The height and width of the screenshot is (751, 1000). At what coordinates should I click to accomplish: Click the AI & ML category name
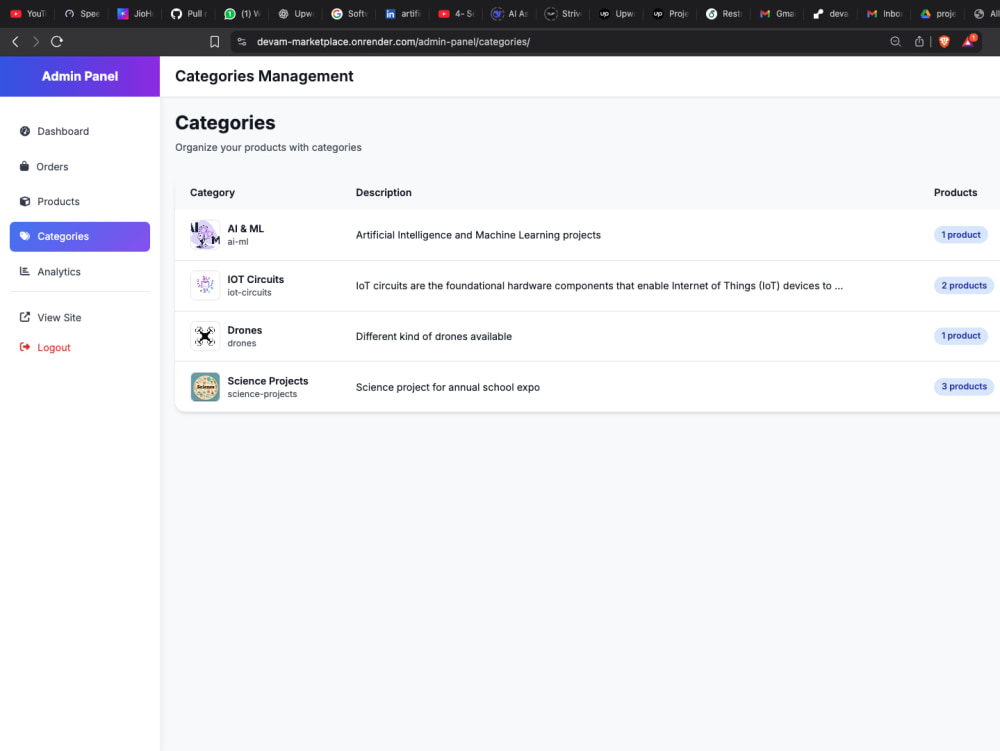[246, 229]
